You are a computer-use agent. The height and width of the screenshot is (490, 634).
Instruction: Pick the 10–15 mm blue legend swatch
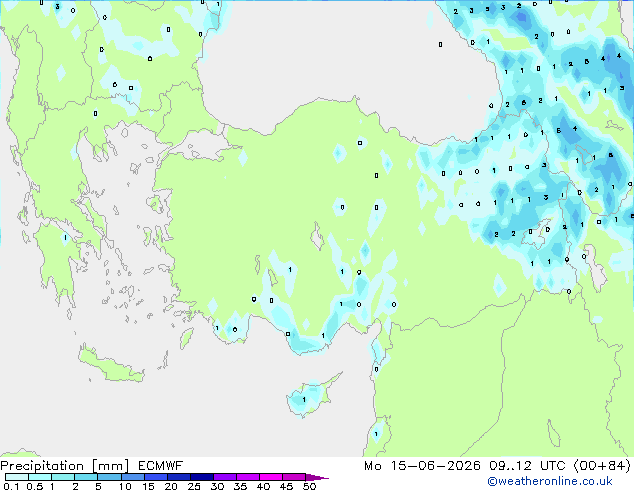click(132, 477)
